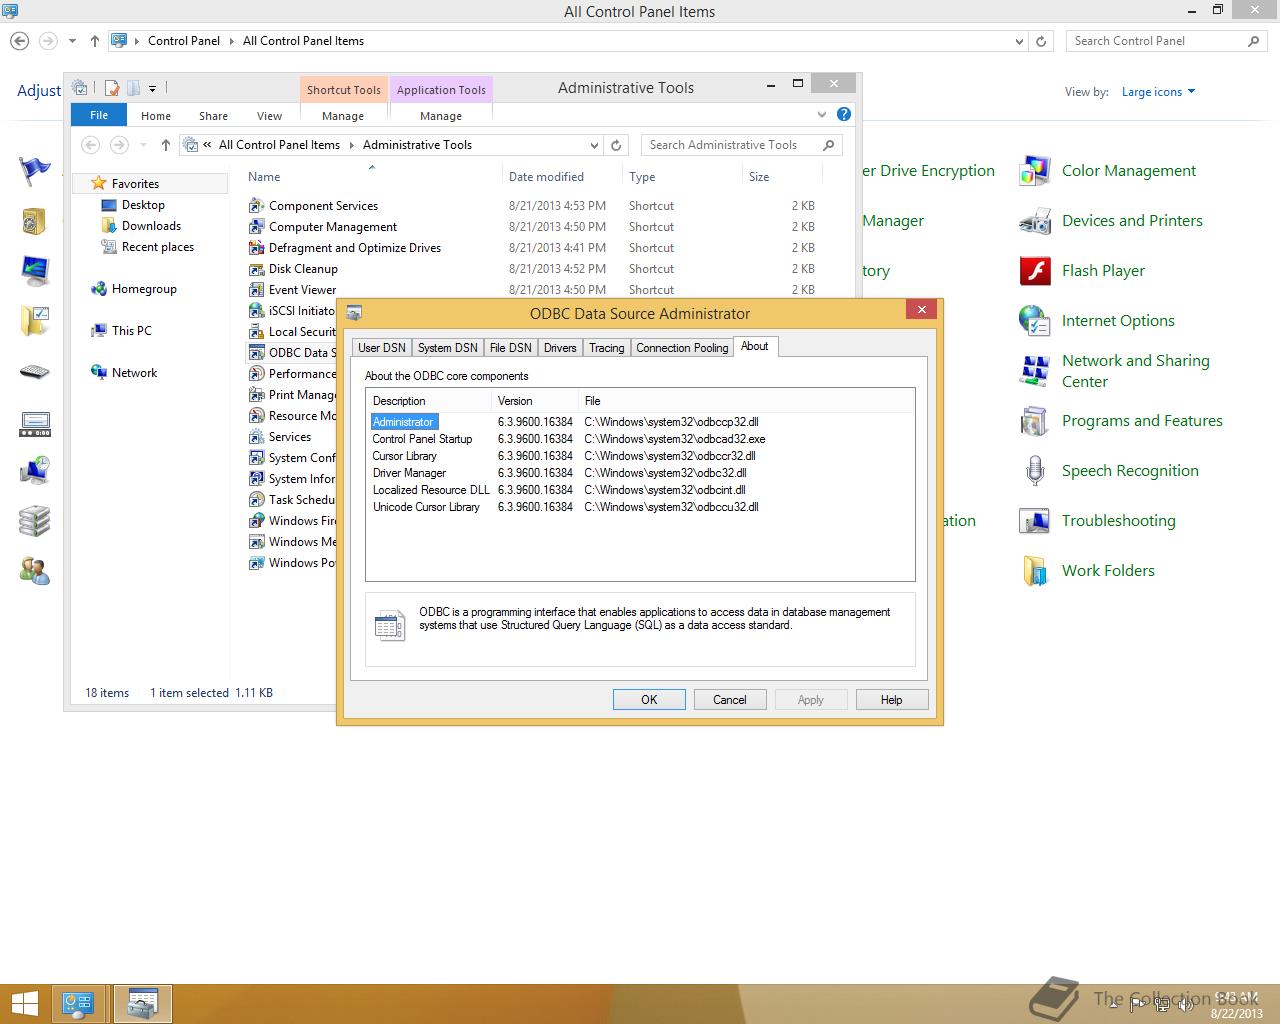Click the Defragment and Optimize Drives icon
The image size is (1280, 1024).
[256, 248]
